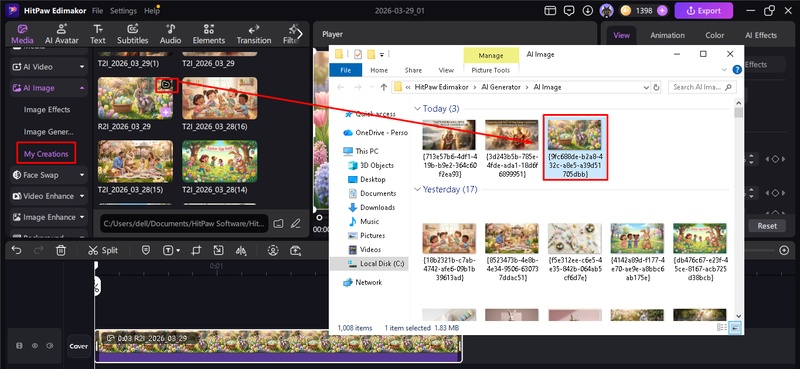Open the Picture Tools tab in File Explorer

[491, 70]
